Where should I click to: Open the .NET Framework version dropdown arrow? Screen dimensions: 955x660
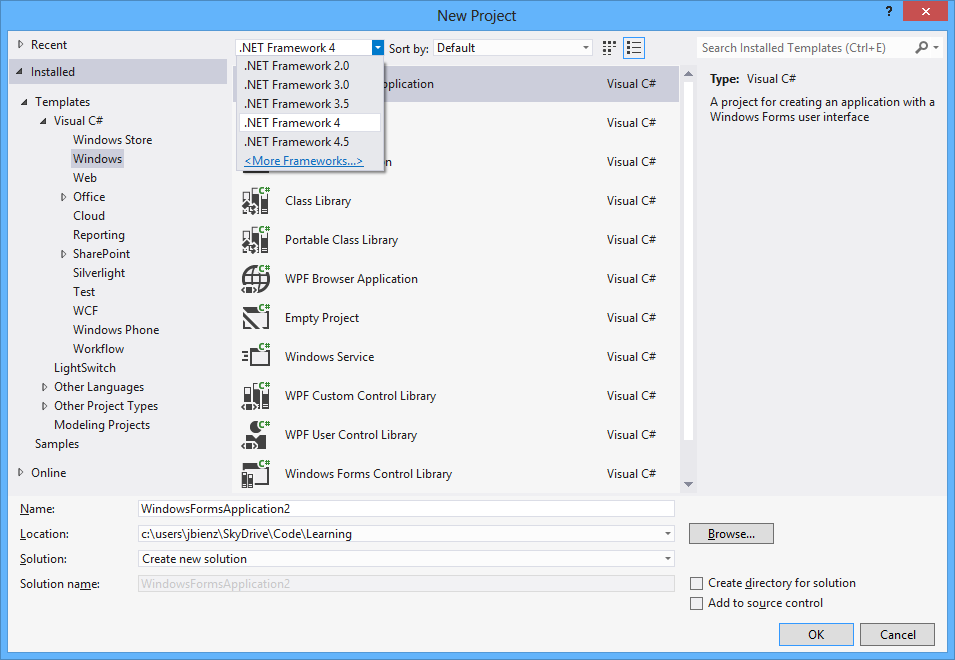(378, 47)
